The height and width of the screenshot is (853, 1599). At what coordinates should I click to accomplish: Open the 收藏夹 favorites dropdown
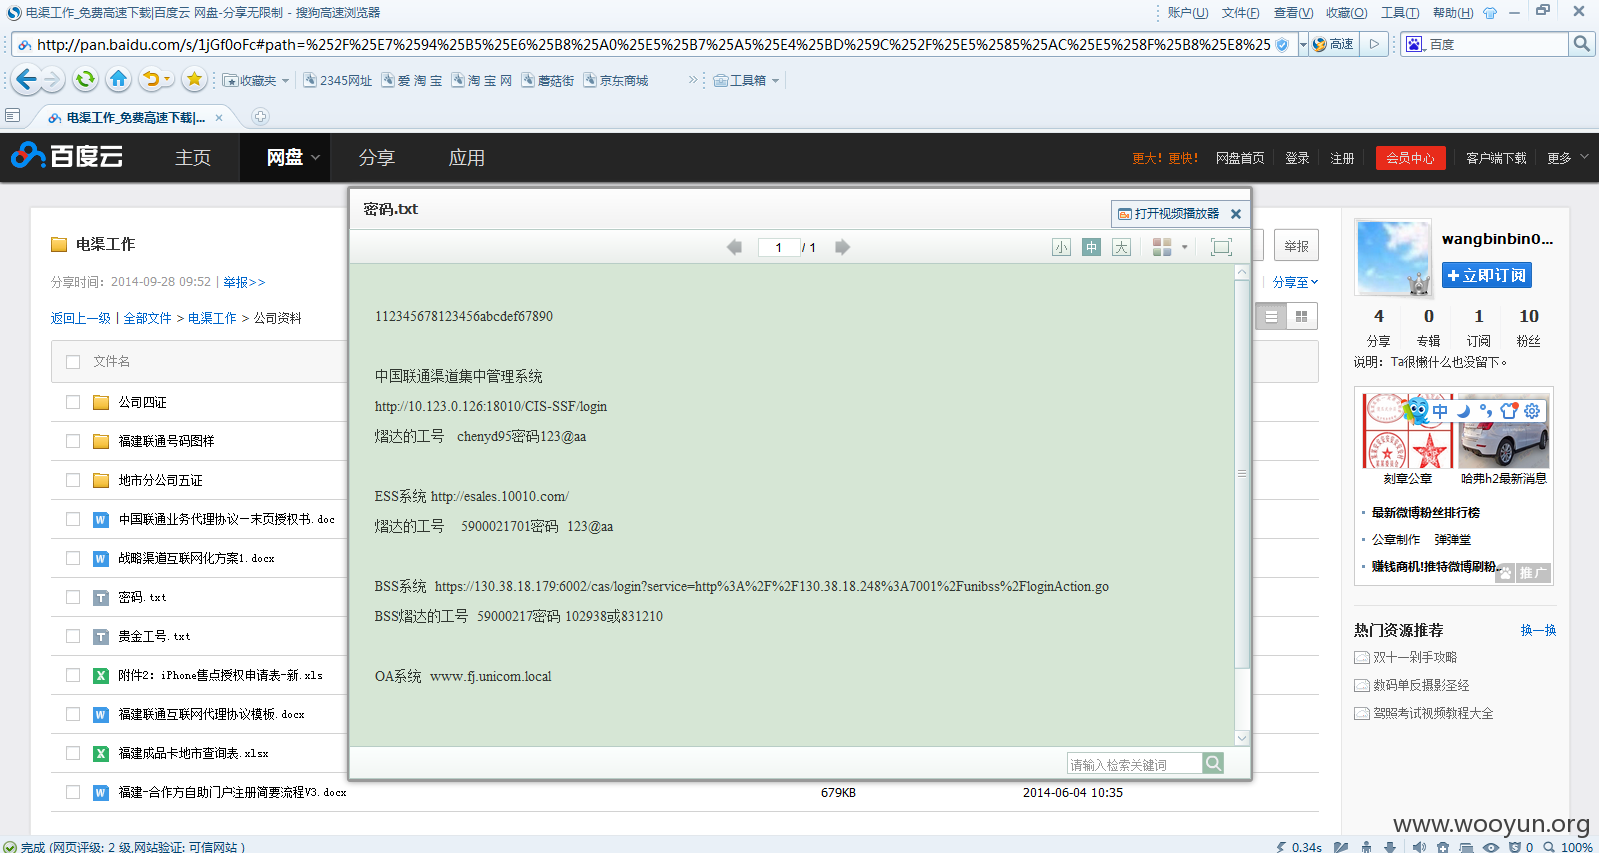point(256,80)
